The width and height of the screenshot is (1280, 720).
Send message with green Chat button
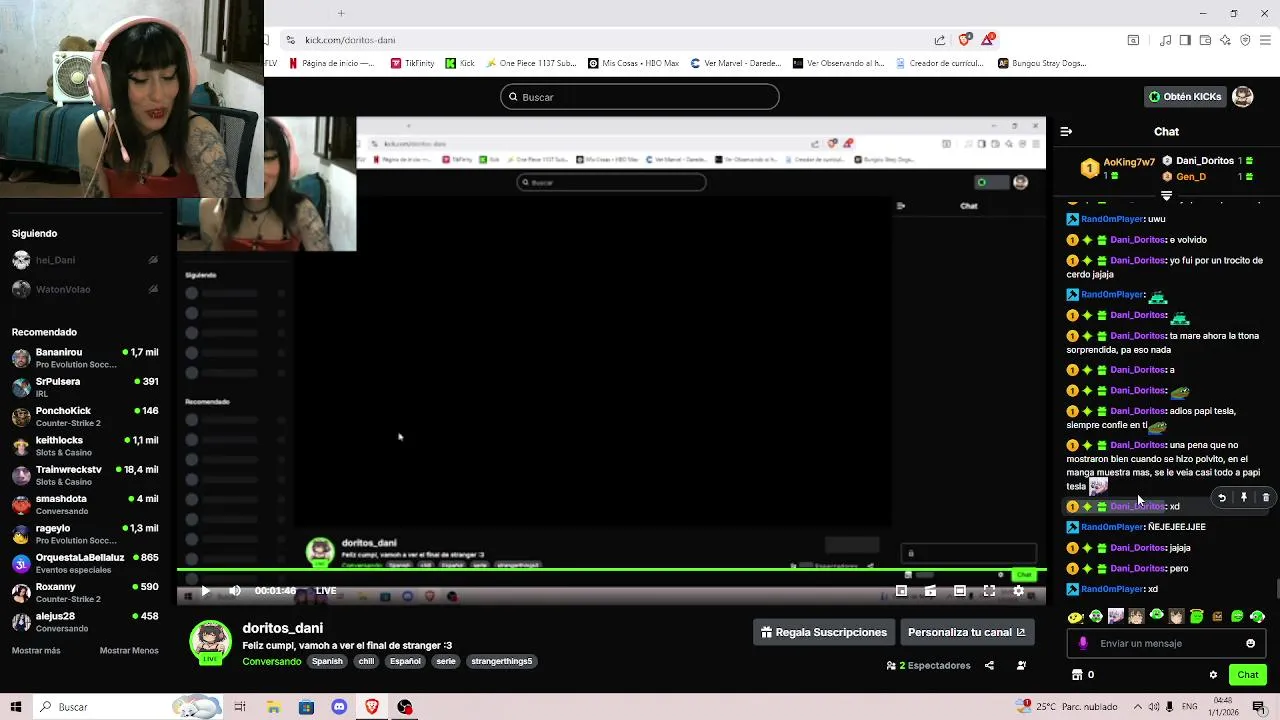click(x=1247, y=675)
